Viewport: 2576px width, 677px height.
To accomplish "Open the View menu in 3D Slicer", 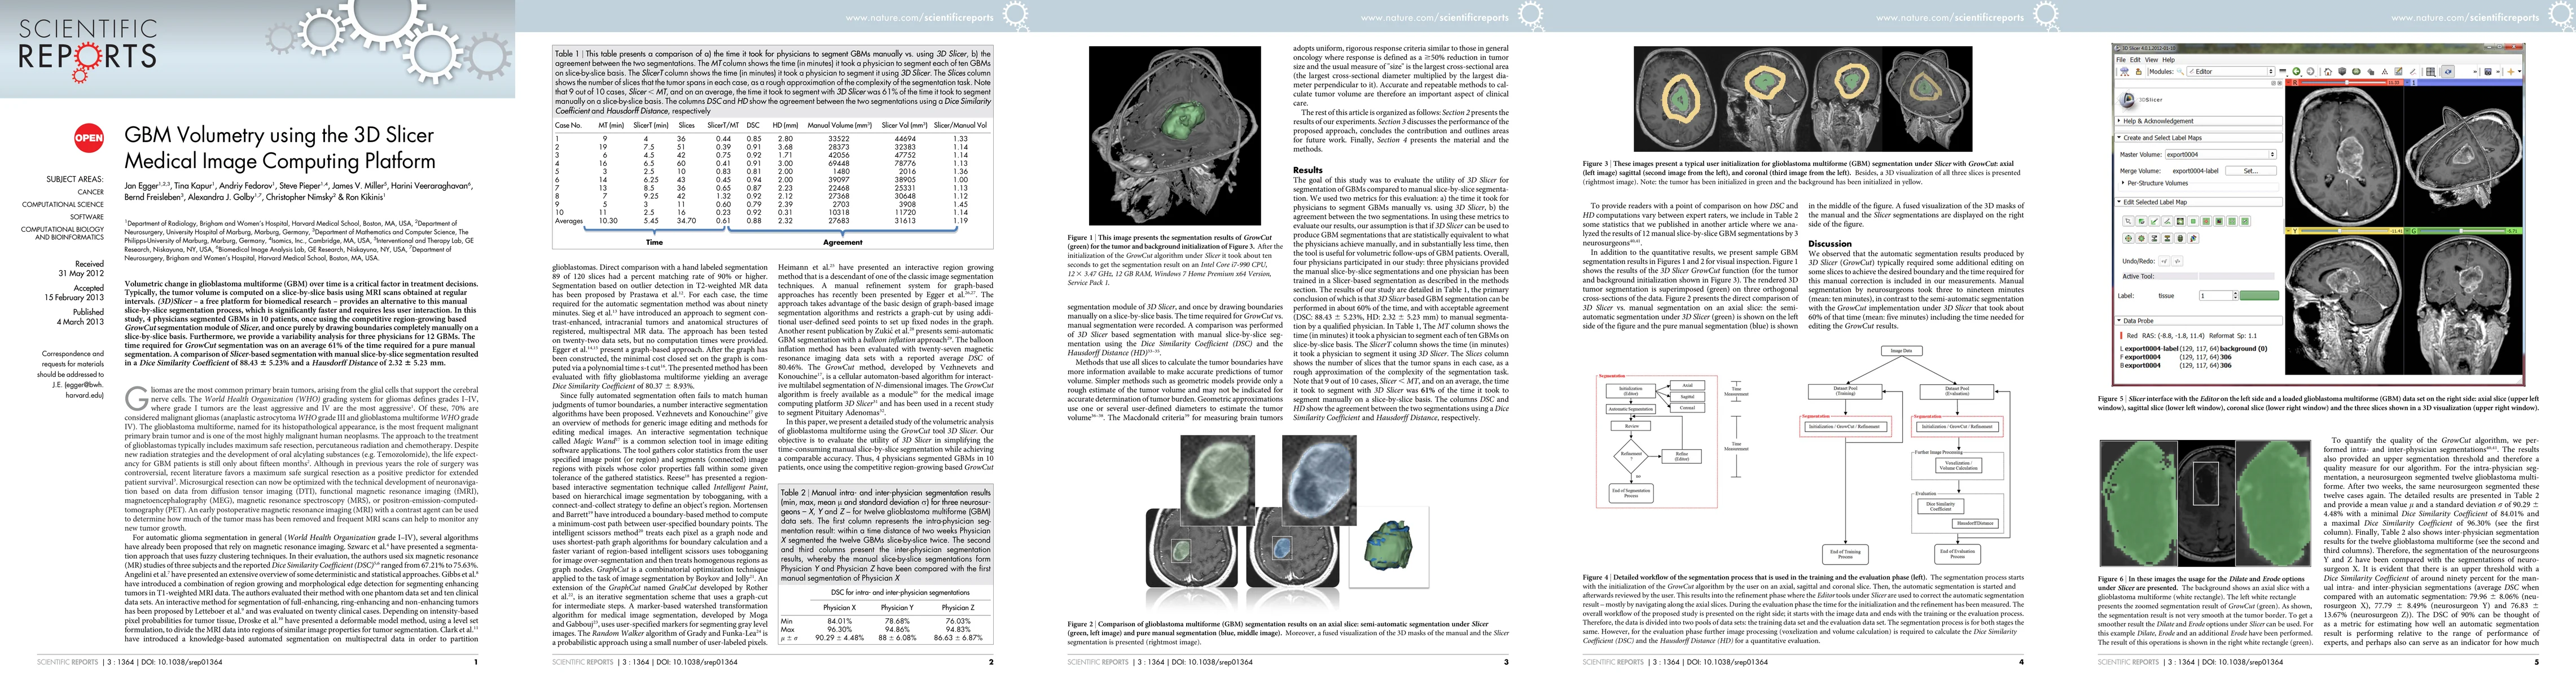I will pyautogui.click(x=2151, y=60).
